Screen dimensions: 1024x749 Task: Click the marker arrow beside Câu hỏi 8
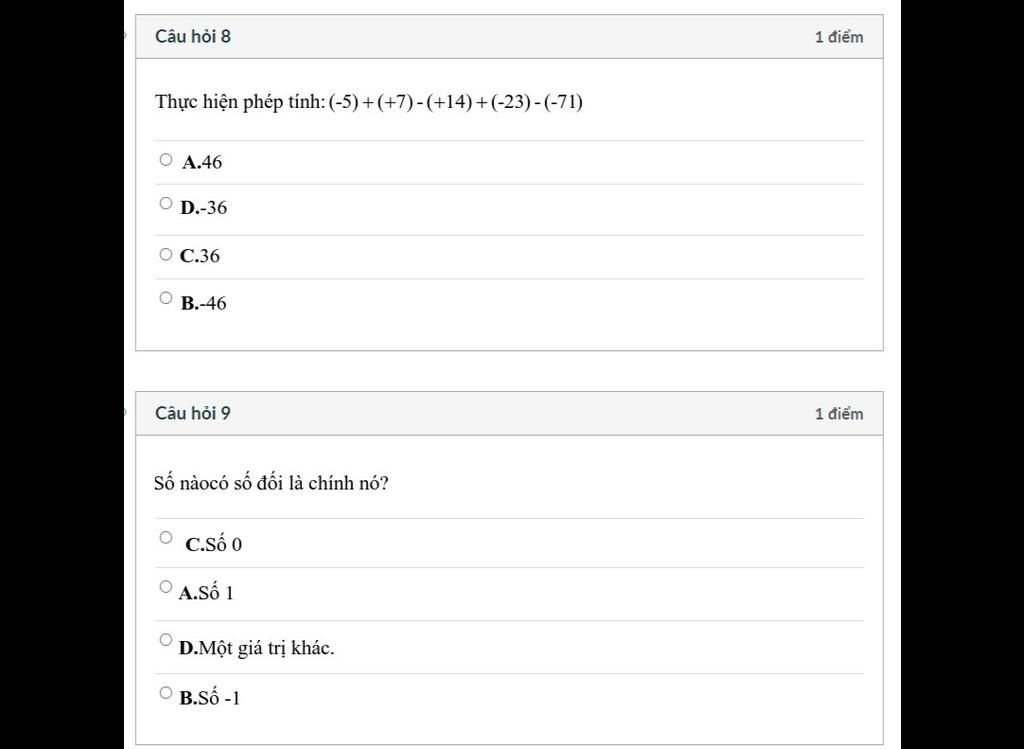click(x=125, y=36)
